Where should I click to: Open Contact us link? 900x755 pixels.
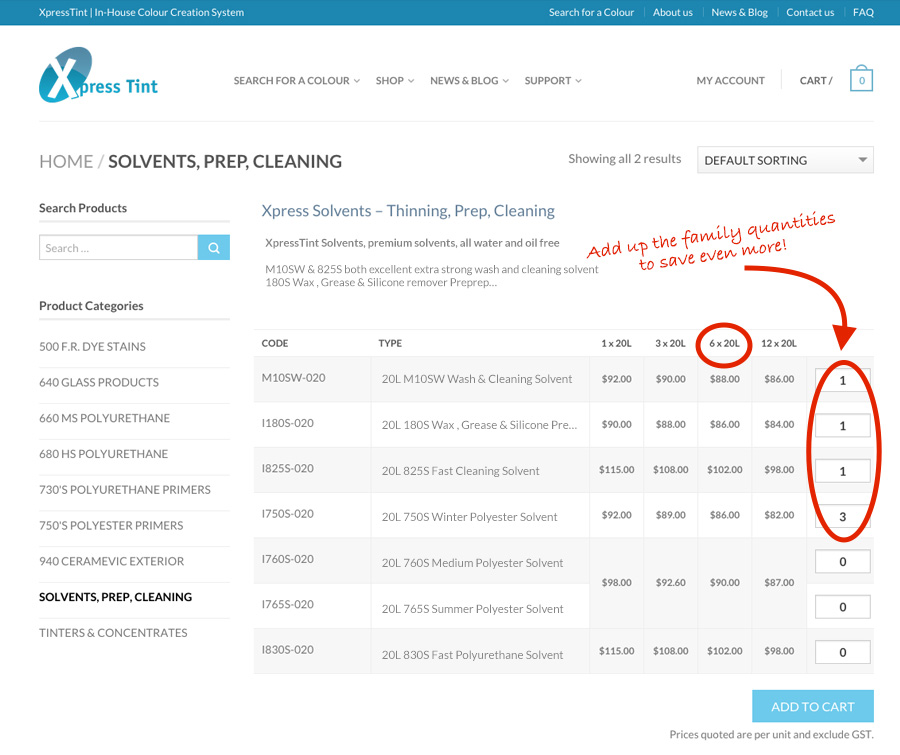coord(810,12)
